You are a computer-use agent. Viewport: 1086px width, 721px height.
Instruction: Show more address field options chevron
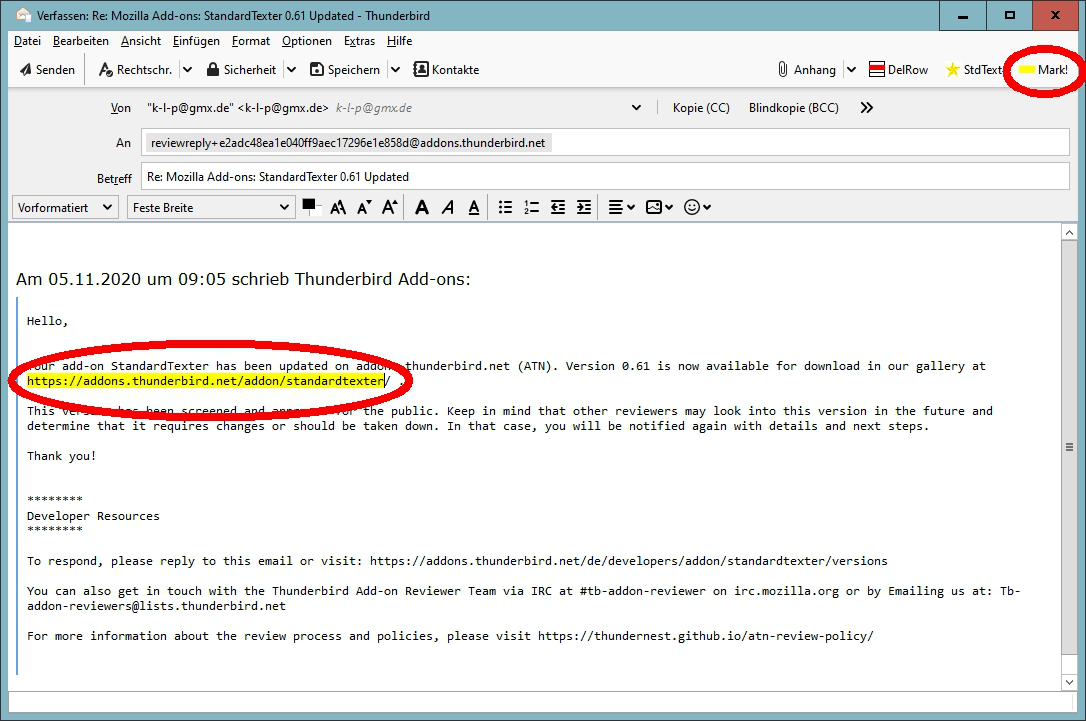click(x=866, y=107)
